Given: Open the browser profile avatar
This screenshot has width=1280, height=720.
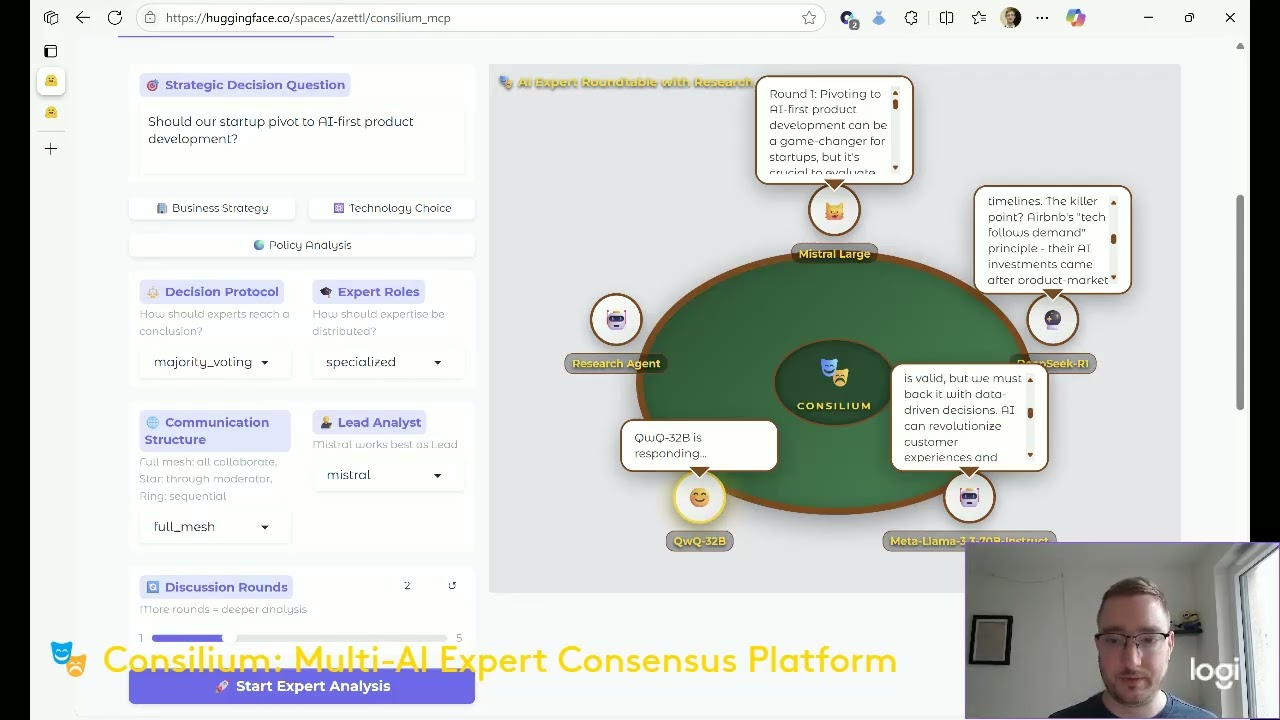Looking at the screenshot, I should pos(1010,17).
